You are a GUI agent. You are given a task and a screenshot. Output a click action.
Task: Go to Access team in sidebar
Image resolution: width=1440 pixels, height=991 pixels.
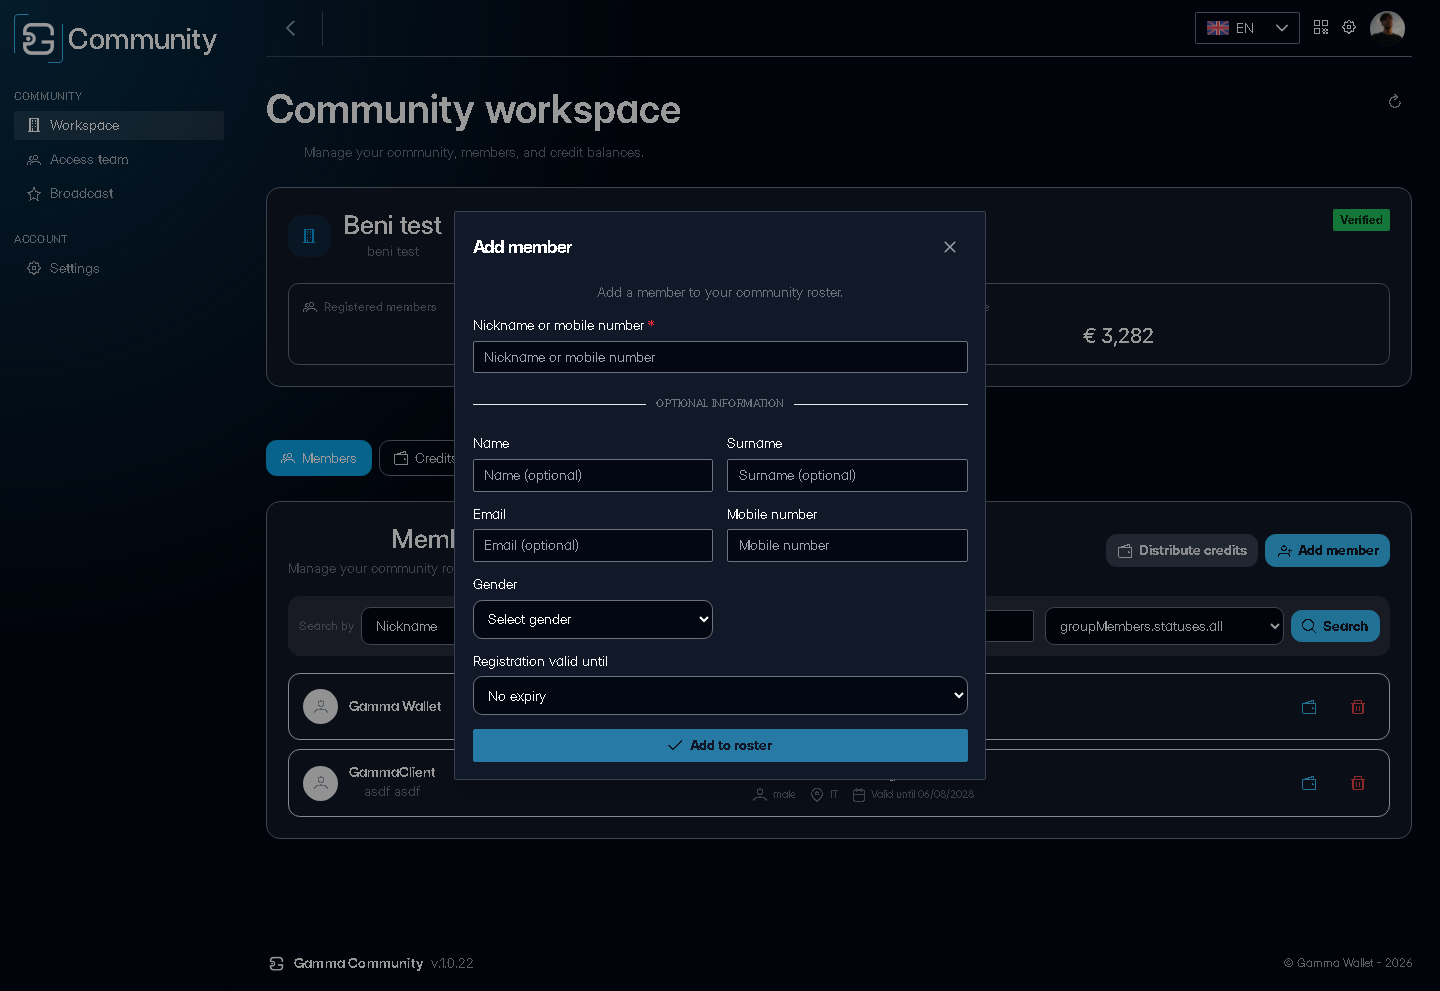119,159
